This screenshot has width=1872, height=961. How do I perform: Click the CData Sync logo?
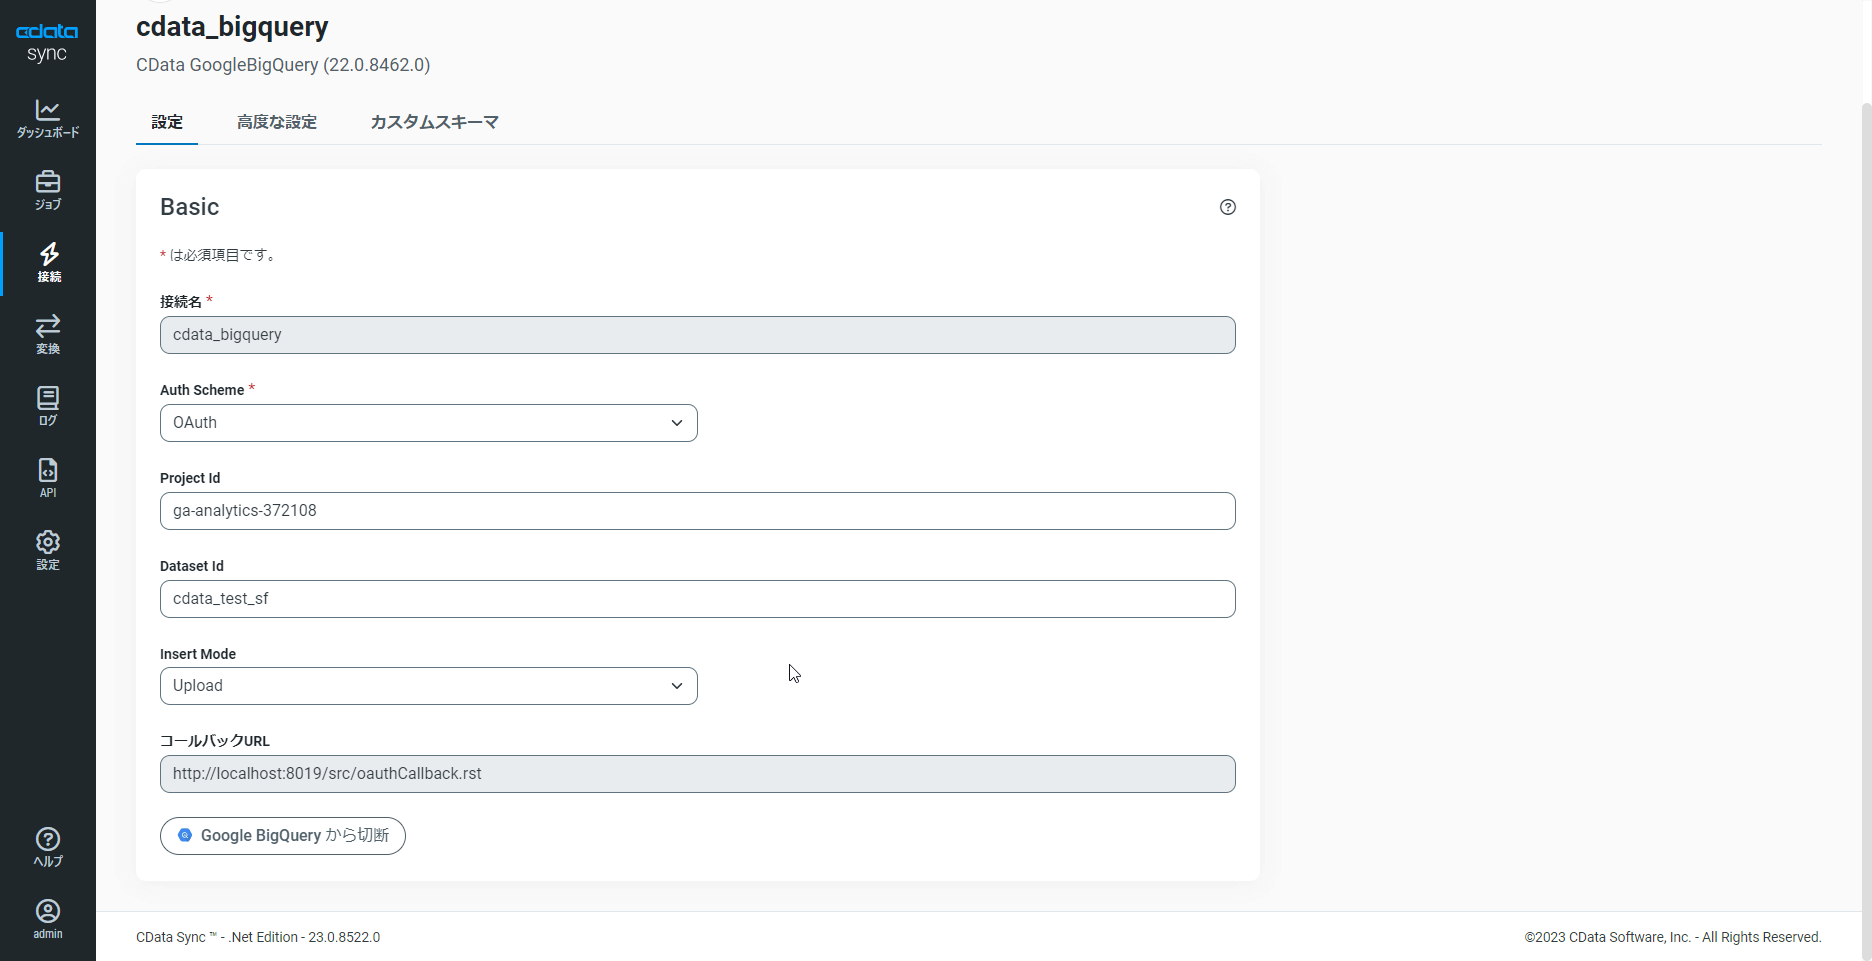[x=47, y=42]
